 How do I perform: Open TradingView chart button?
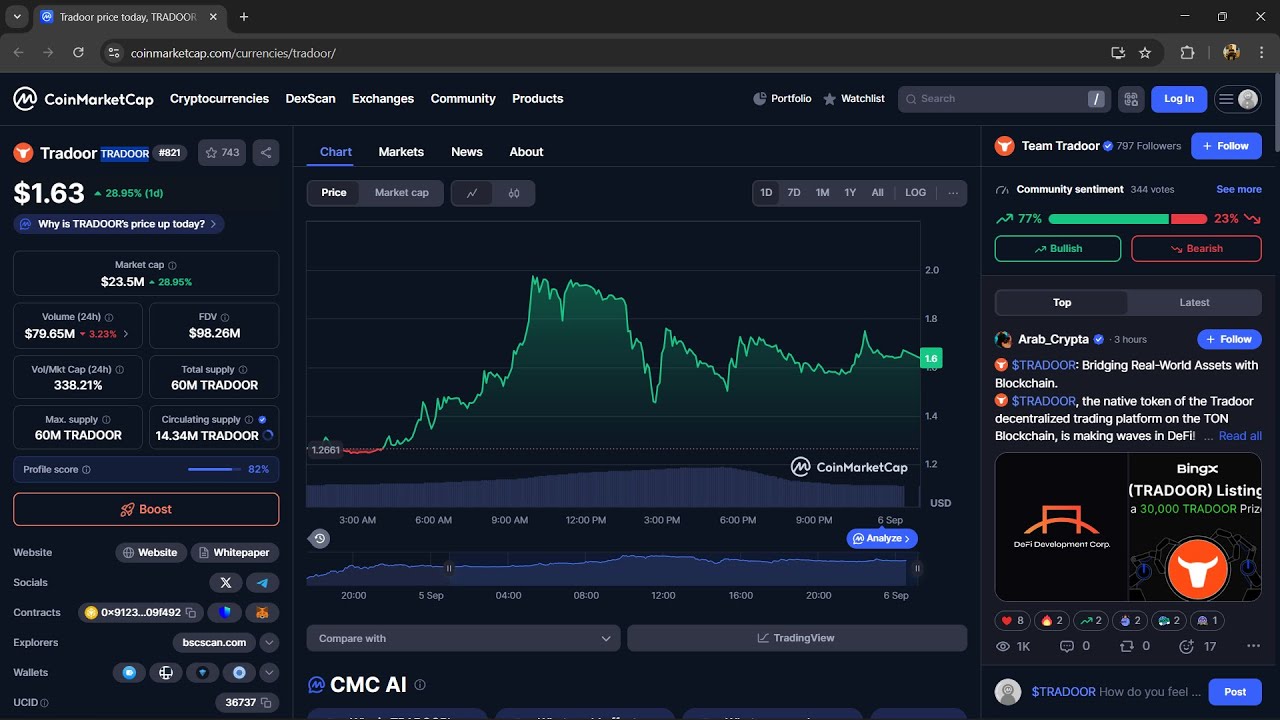pos(797,638)
